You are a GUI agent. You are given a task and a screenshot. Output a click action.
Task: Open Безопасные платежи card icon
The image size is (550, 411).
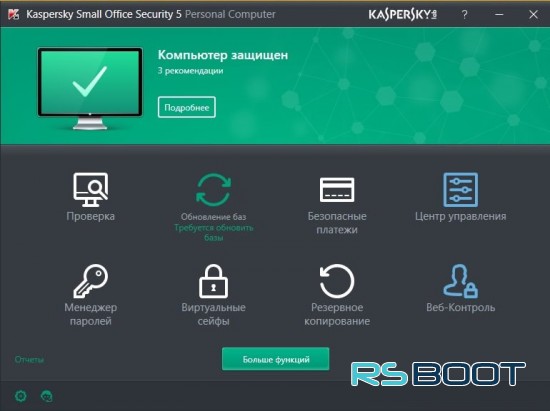[337, 190]
